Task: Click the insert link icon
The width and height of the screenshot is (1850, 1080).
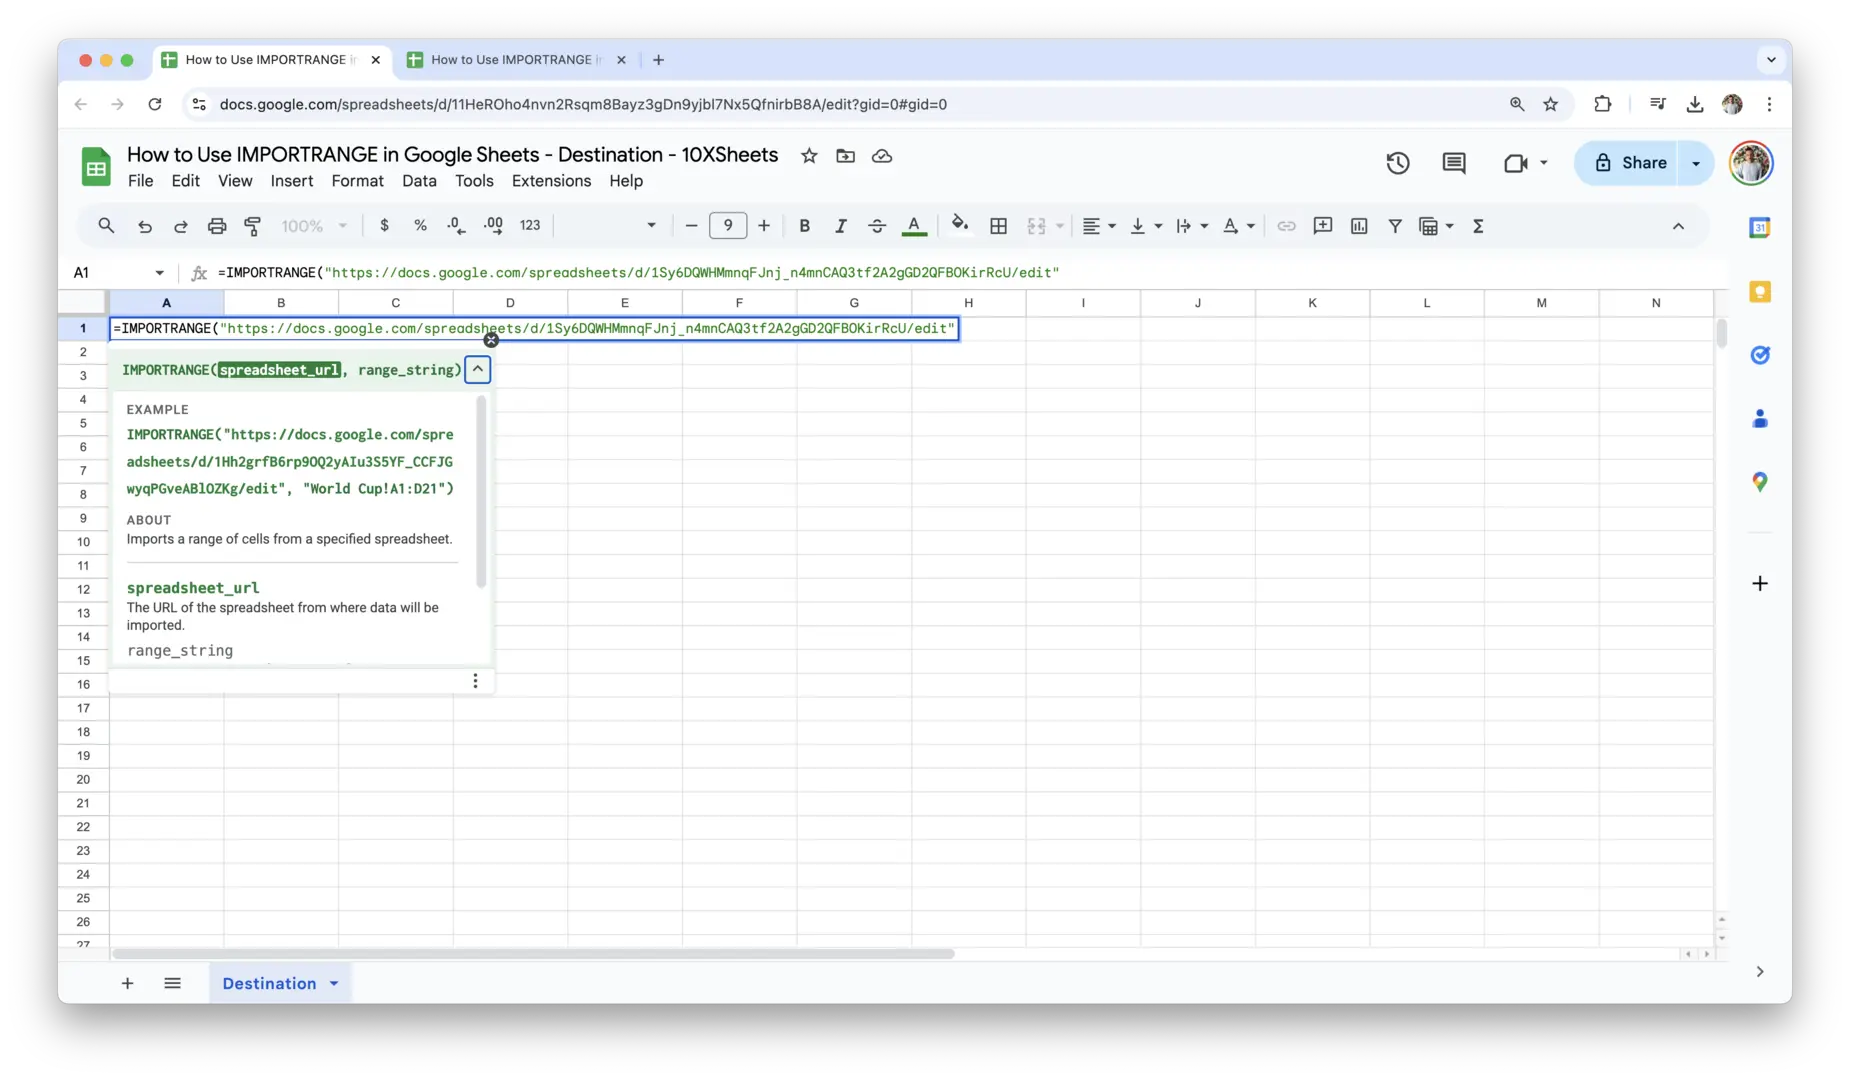Action: [1286, 226]
